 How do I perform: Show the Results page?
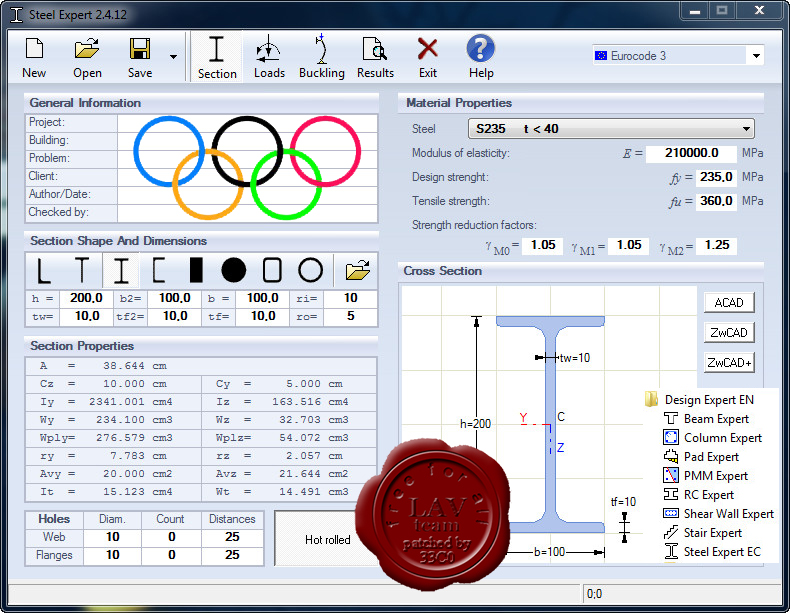pyautogui.click(x=375, y=57)
